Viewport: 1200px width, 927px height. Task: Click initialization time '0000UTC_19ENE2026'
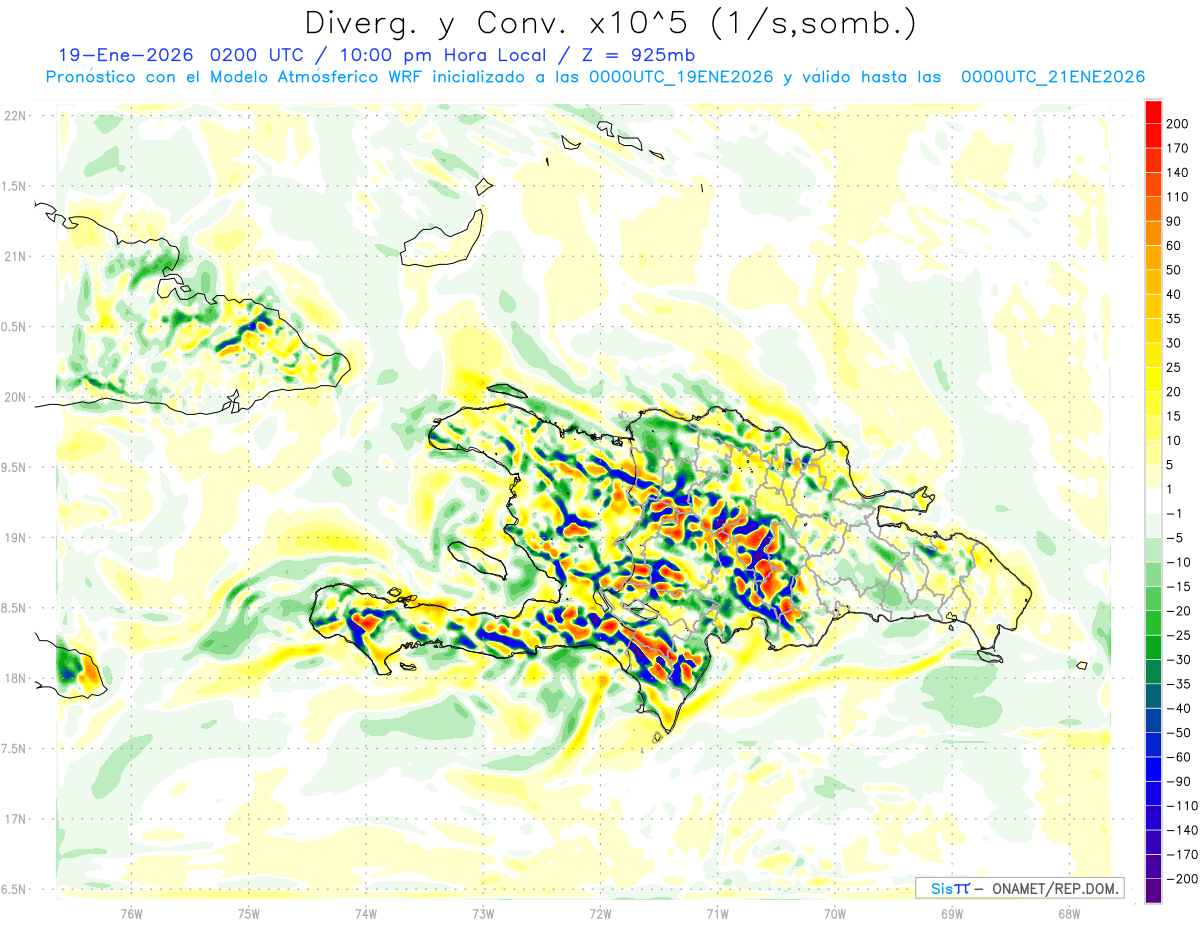click(681, 77)
